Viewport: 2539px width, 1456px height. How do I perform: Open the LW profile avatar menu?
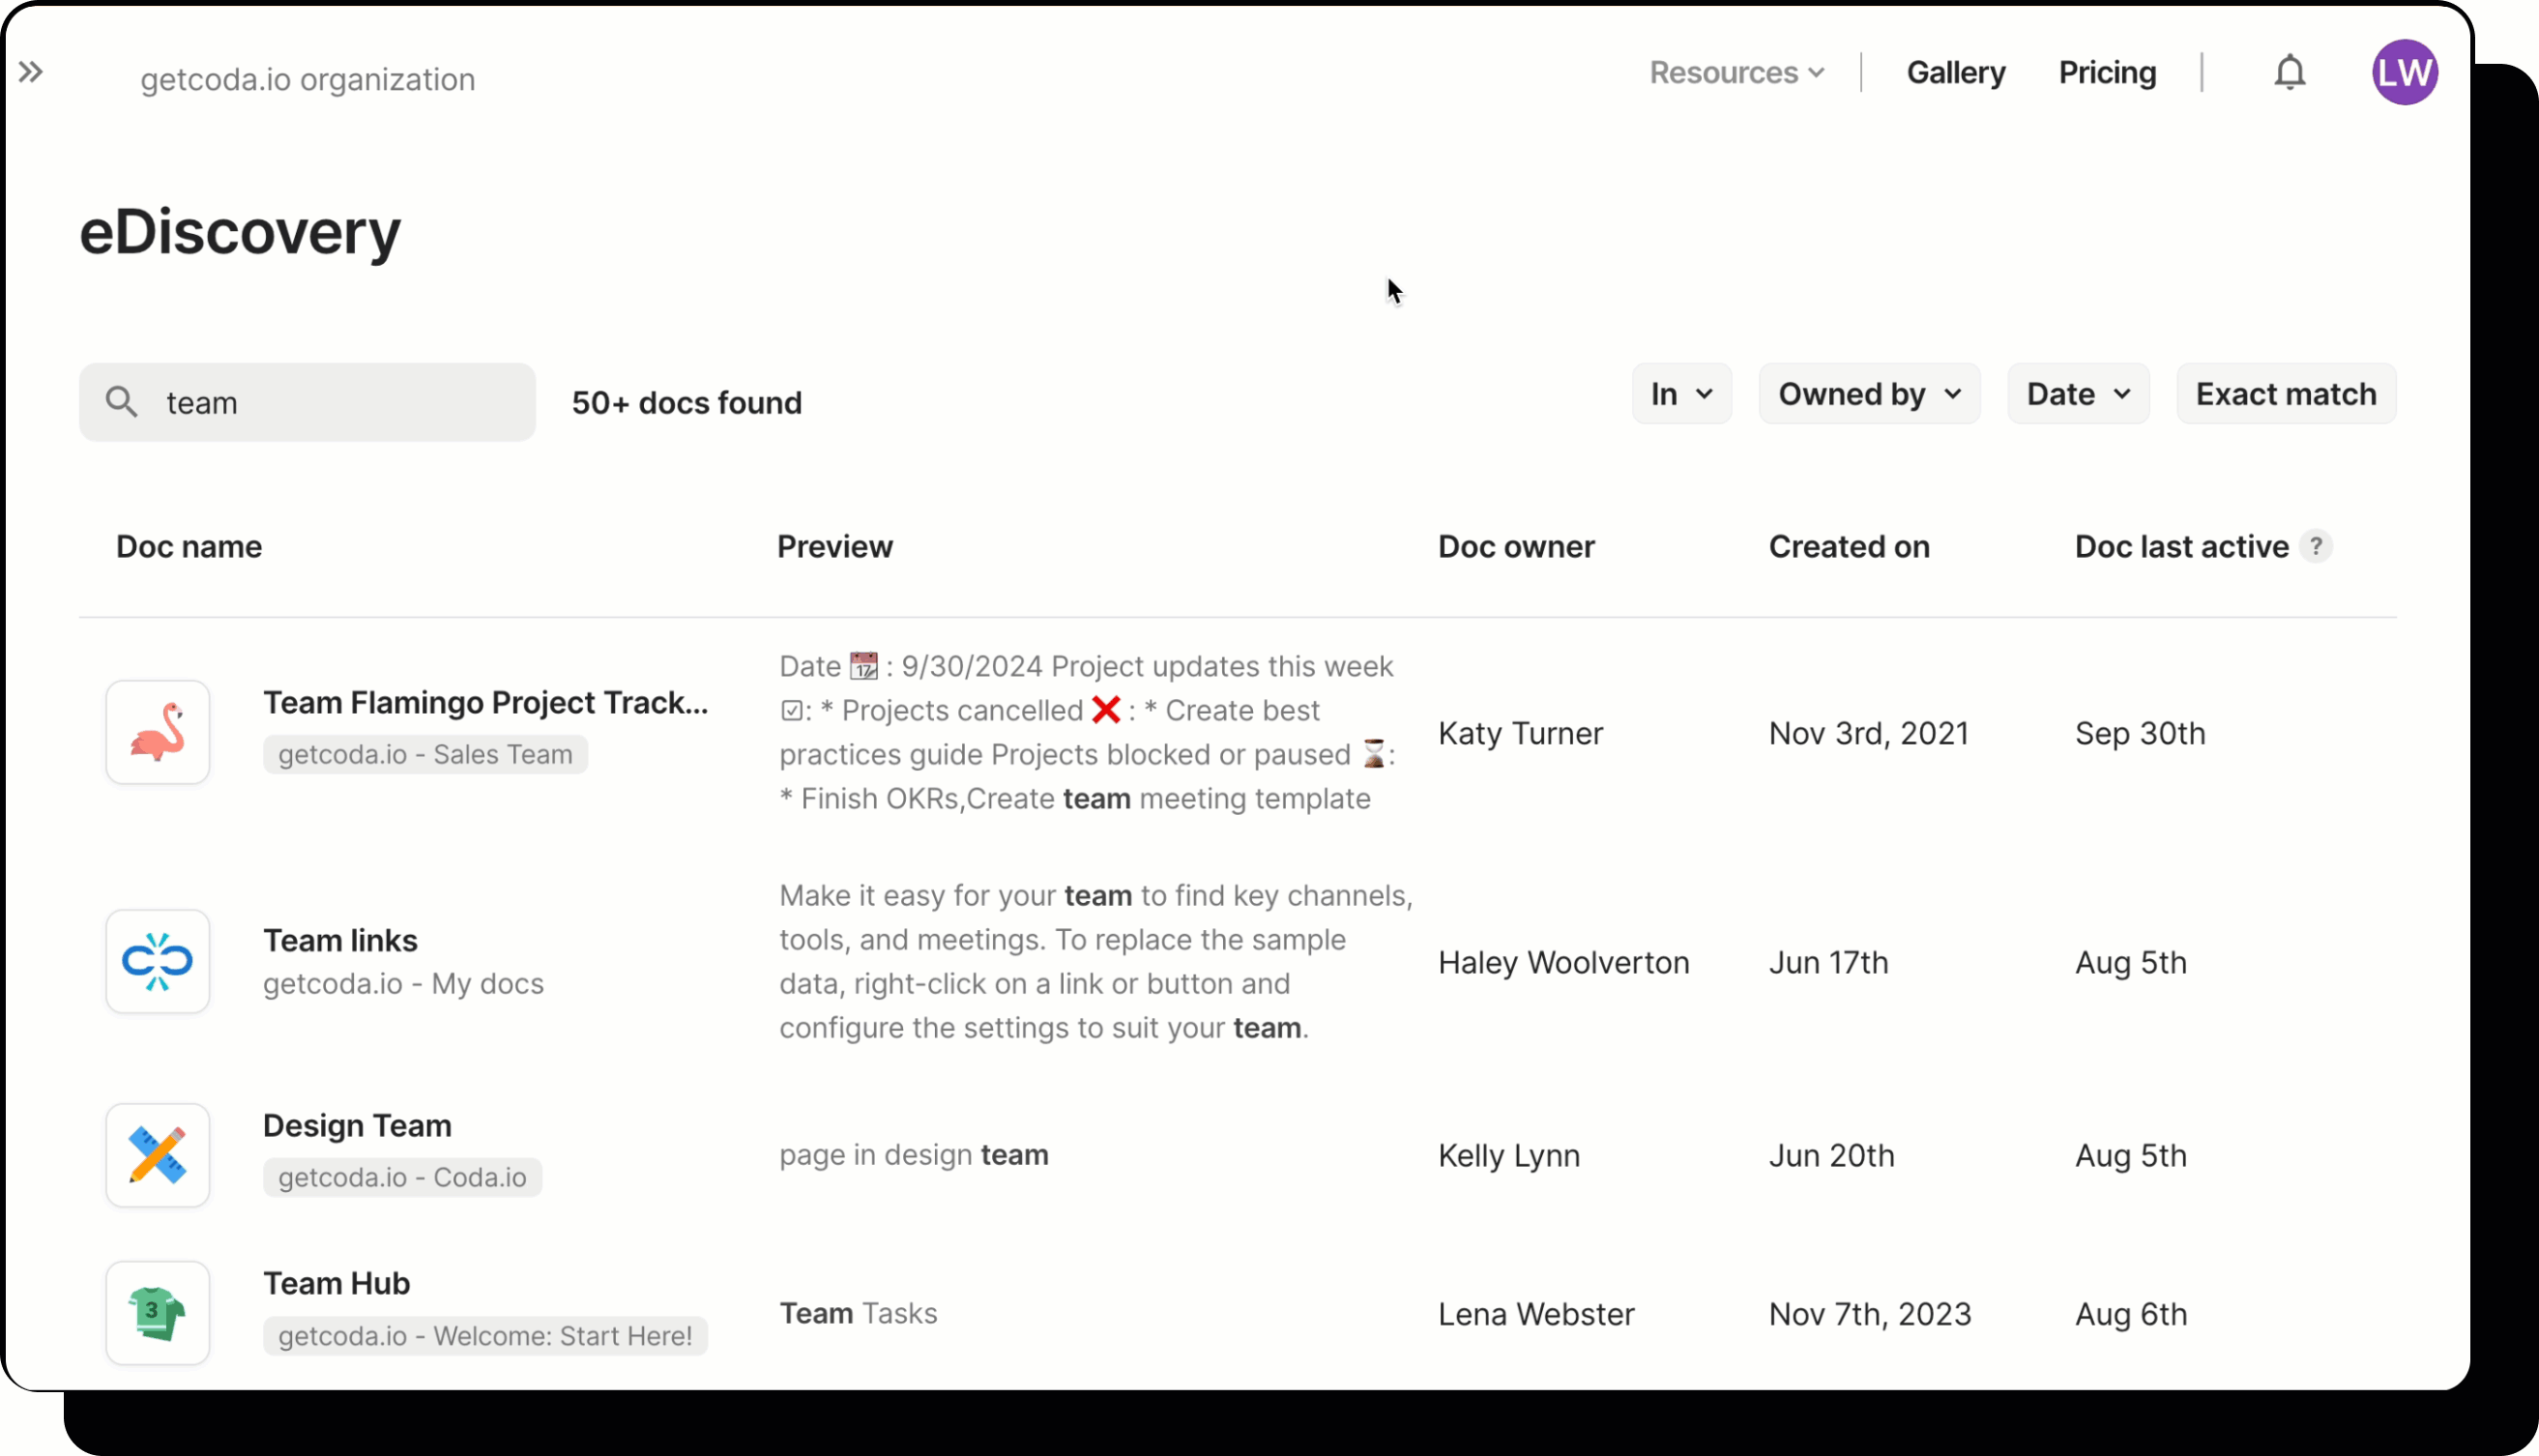pyautogui.click(x=2404, y=73)
